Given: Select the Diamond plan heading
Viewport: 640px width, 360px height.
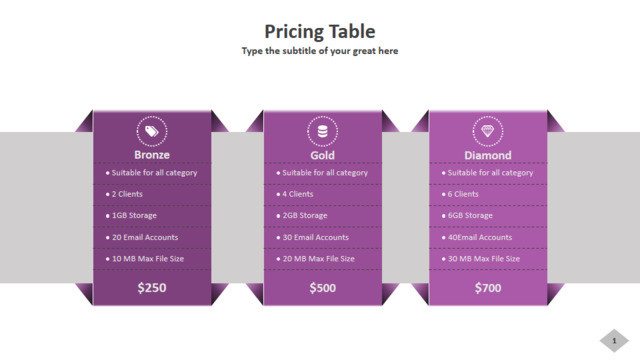Looking at the screenshot, I should 488,156.
